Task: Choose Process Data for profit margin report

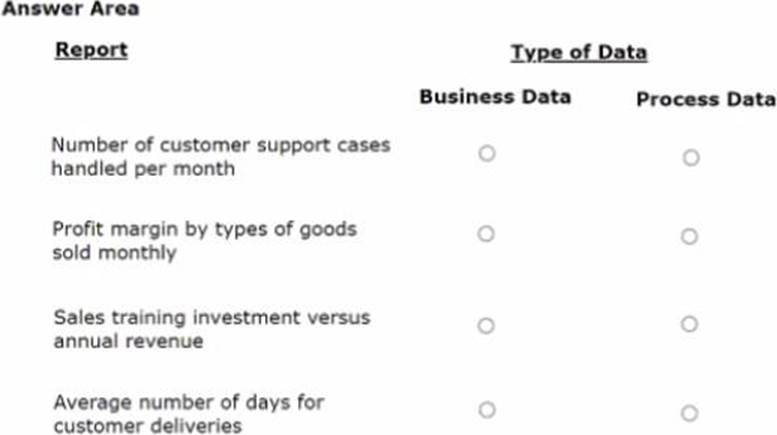Action: pos(689,237)
